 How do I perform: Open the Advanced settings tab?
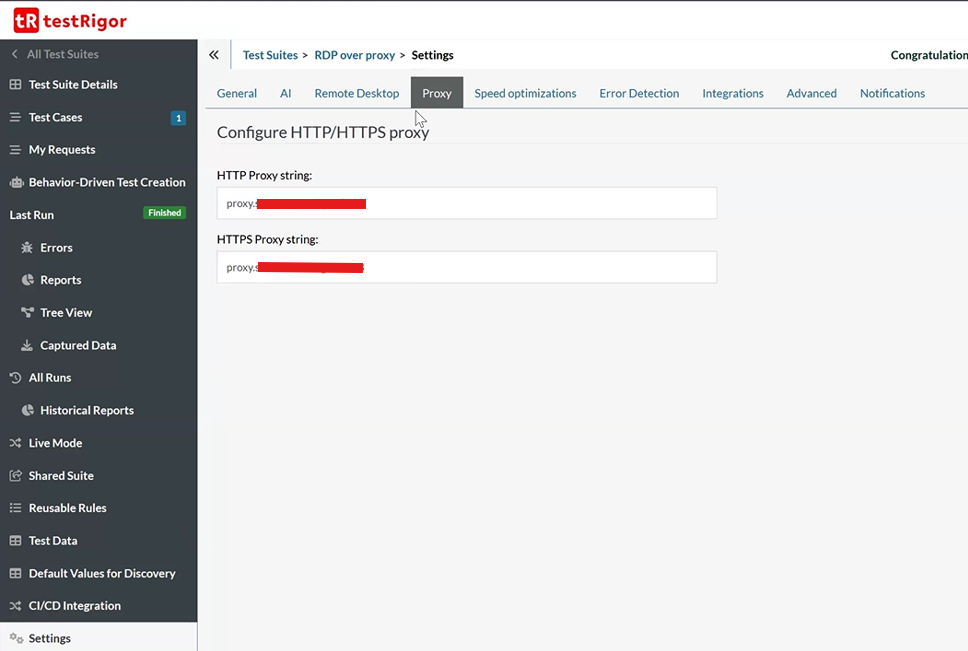811,93
